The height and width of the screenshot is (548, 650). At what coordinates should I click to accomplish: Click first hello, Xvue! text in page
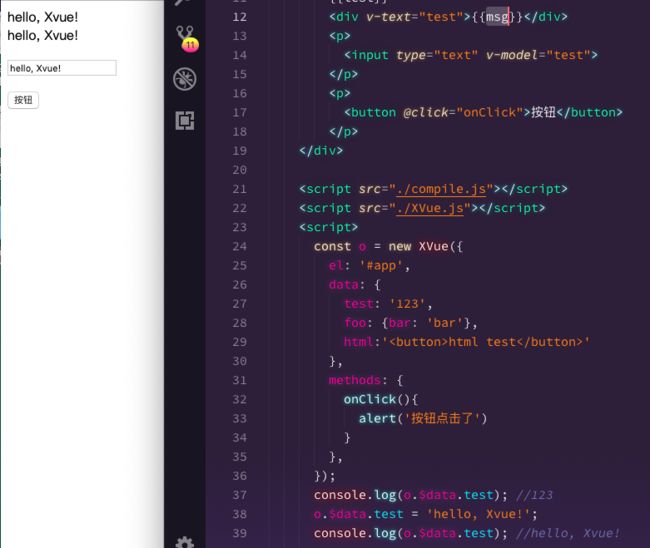(x=43, y=17)
